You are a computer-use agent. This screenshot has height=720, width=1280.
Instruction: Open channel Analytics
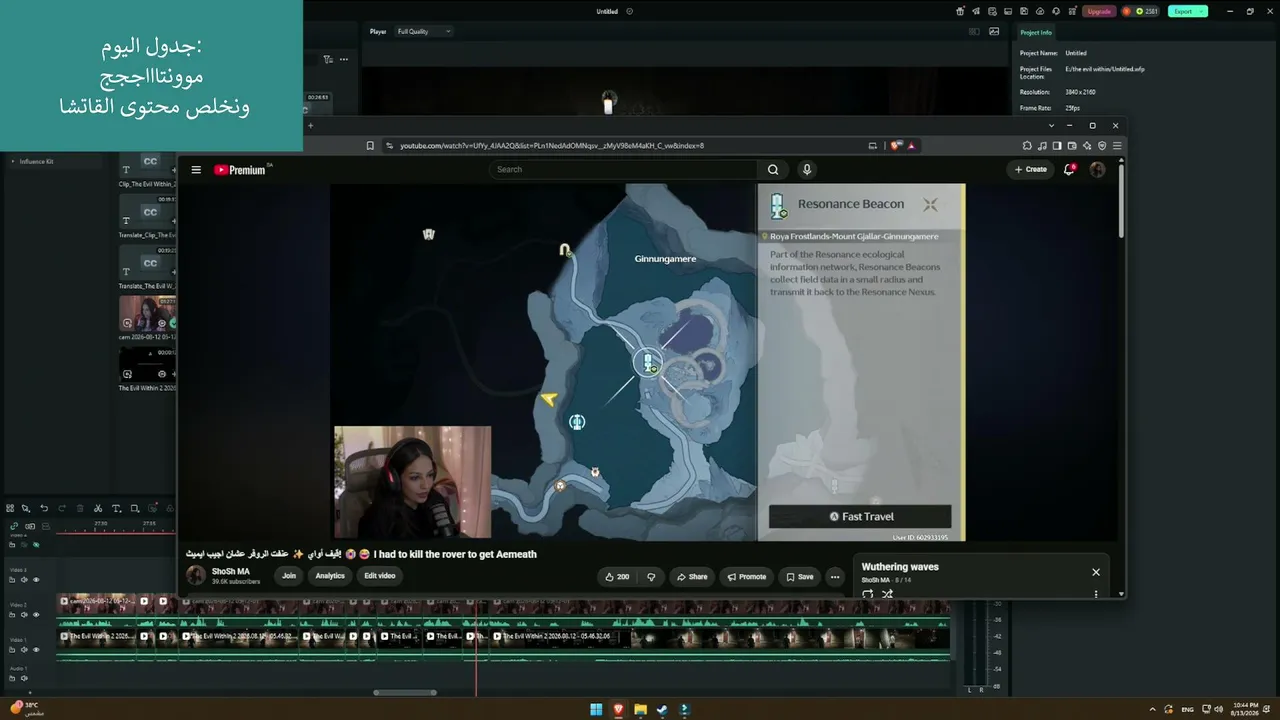tap(330, 576)
